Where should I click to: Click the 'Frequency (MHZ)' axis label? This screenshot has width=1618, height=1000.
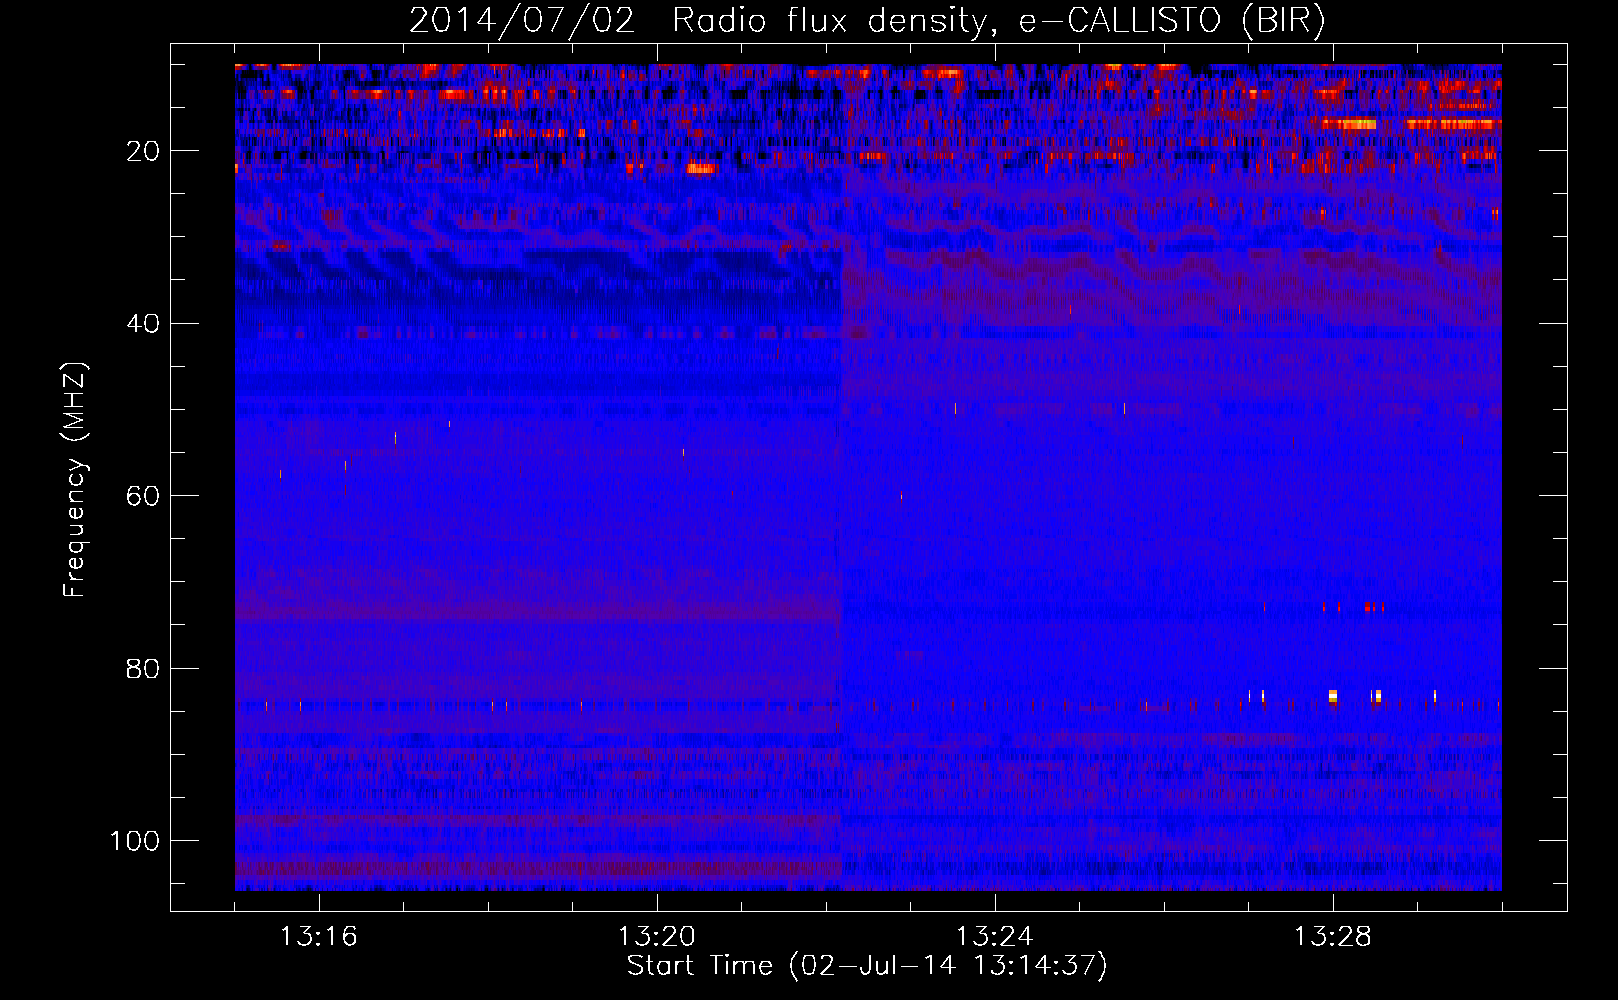[76, 480]
